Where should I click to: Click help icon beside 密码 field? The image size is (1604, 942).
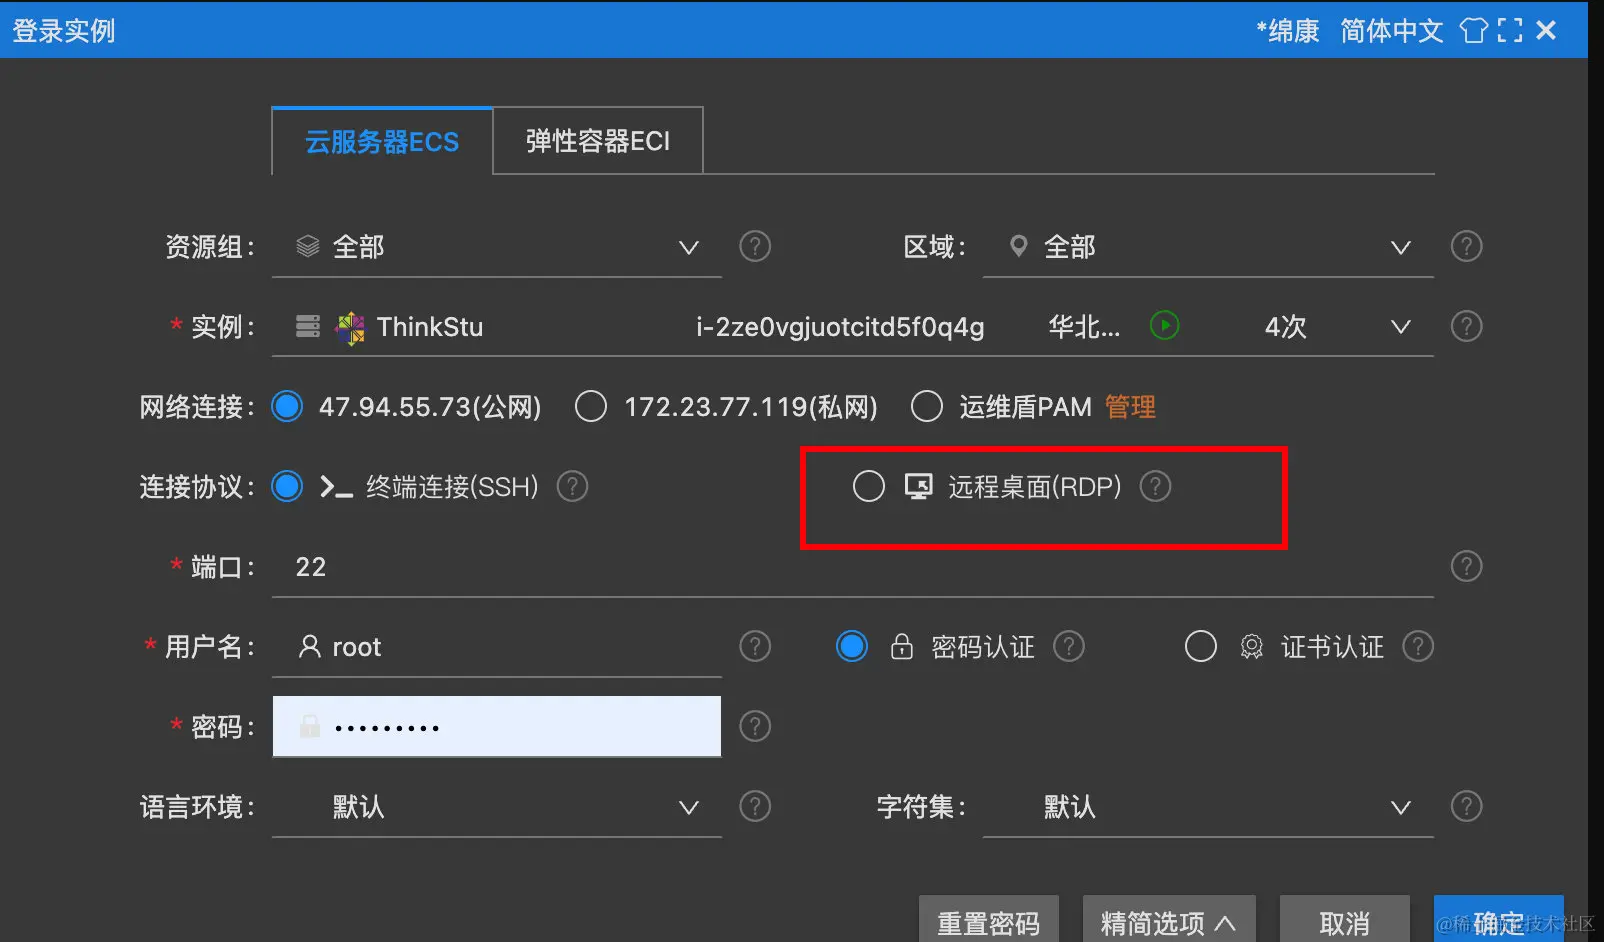[x=755, y=726]
